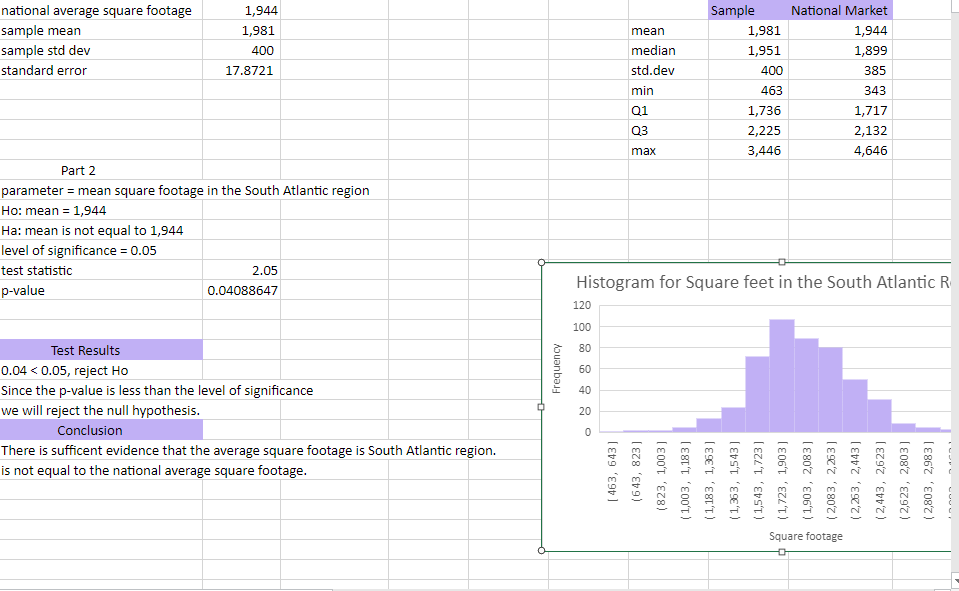Click the chart's top-left corner resize handle
Screen dimensions: 959x591
pos(541,262)
